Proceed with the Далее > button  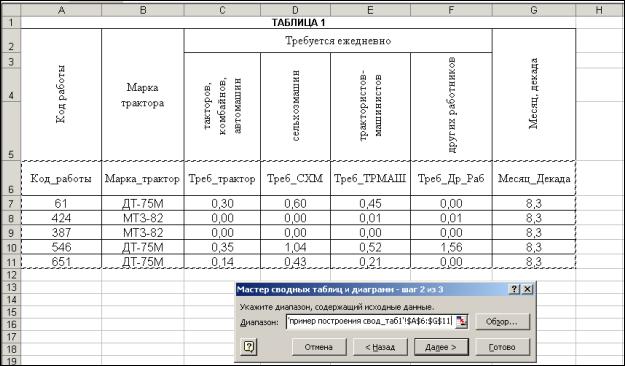tap(441, 347)
